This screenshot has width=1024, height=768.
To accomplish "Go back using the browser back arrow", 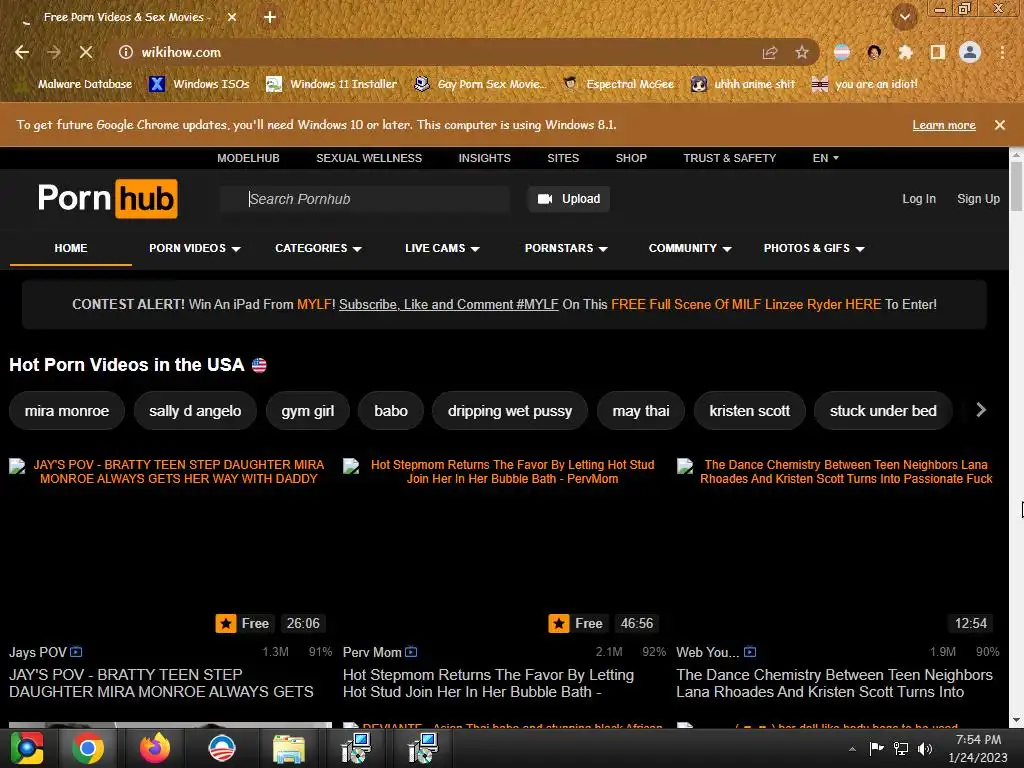I will pos(22,52).
